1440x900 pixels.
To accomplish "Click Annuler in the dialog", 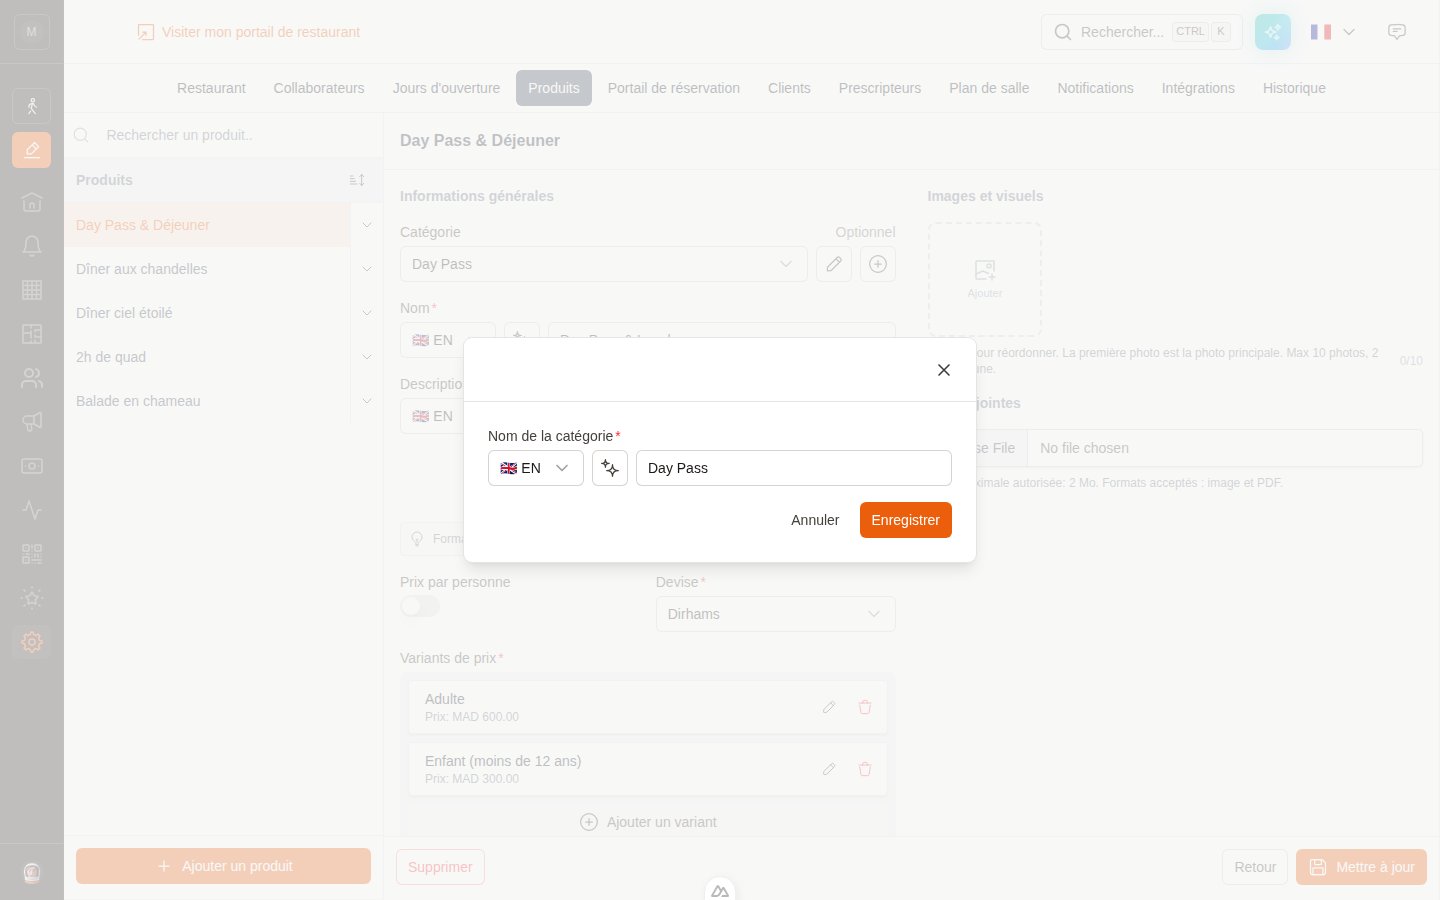I will tap(815, 520).
